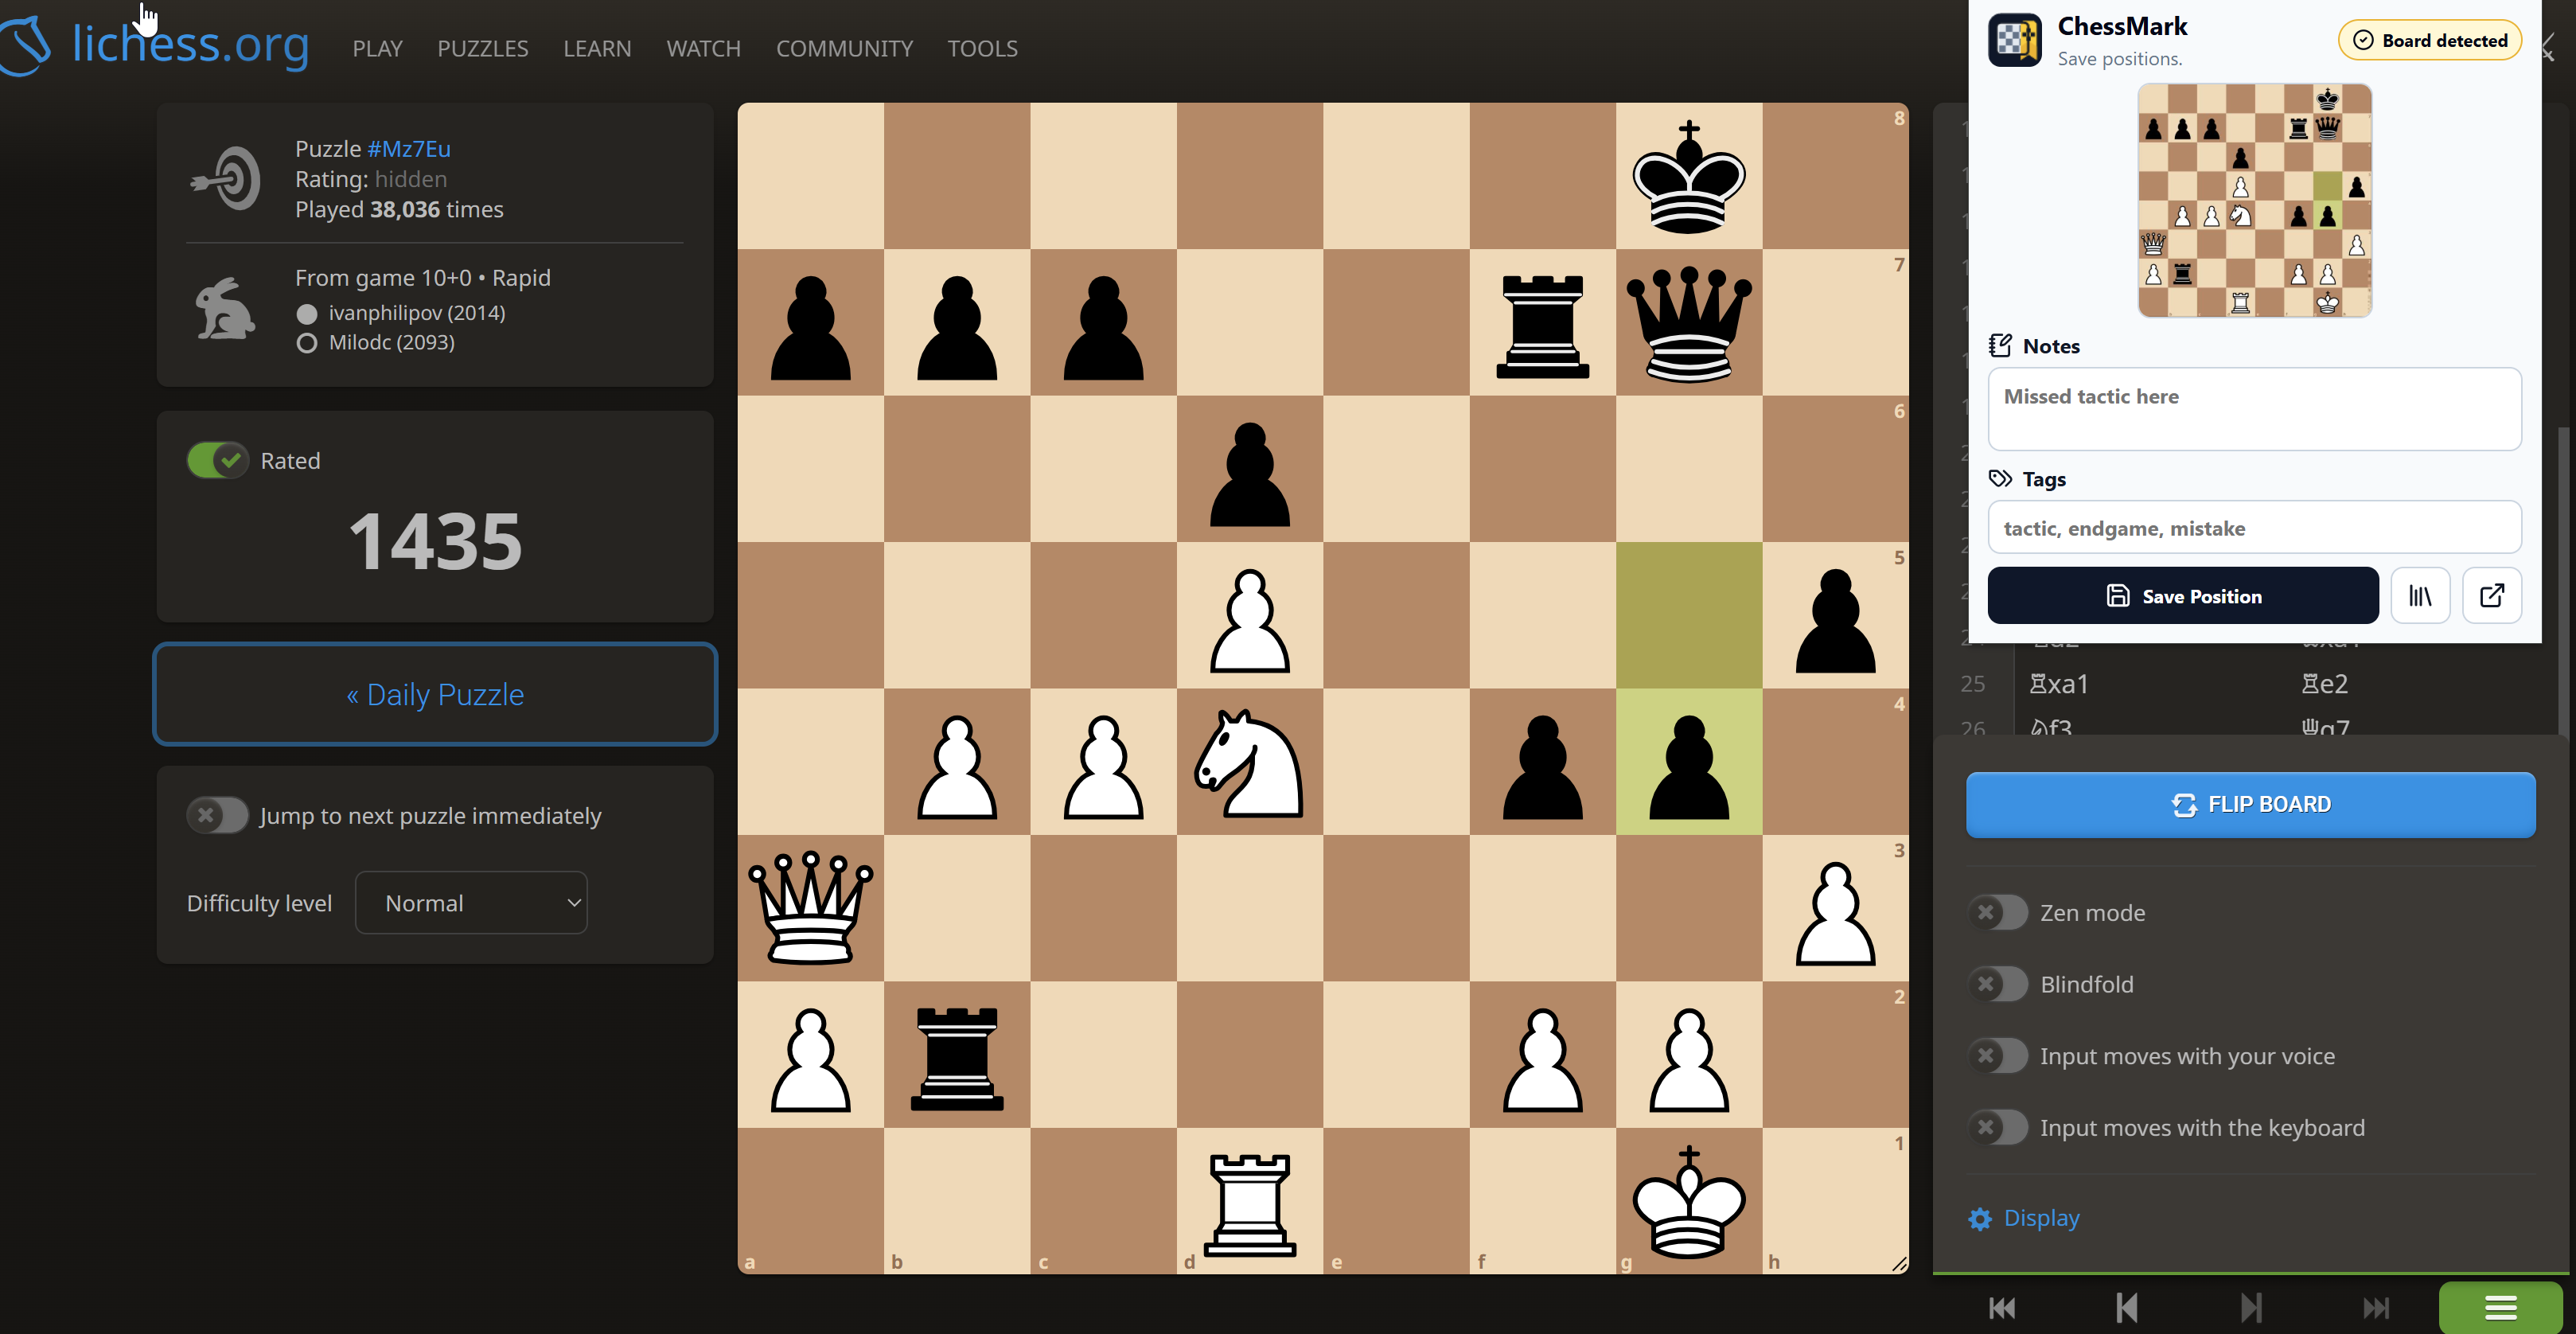Image resolution: width=2576 pixels, height=1334 pixels.
Task: Select the black queen on g7
Action: pos(1689,322)
